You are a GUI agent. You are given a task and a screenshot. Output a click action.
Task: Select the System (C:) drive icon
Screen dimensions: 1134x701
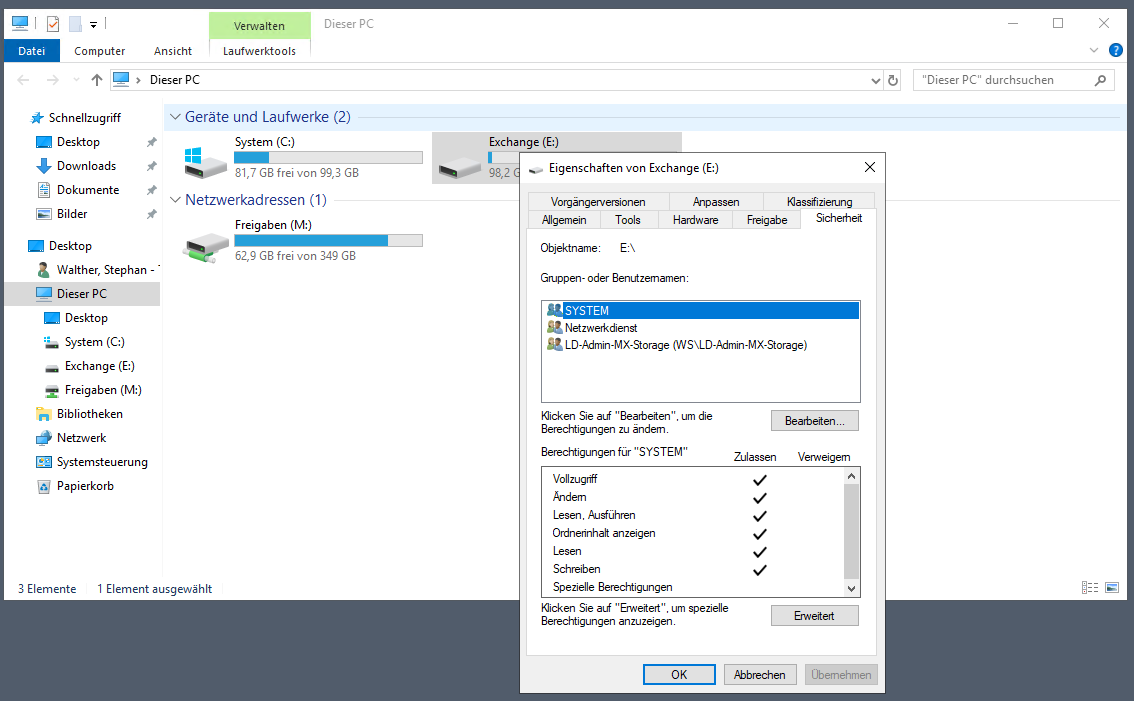[205, 161]
